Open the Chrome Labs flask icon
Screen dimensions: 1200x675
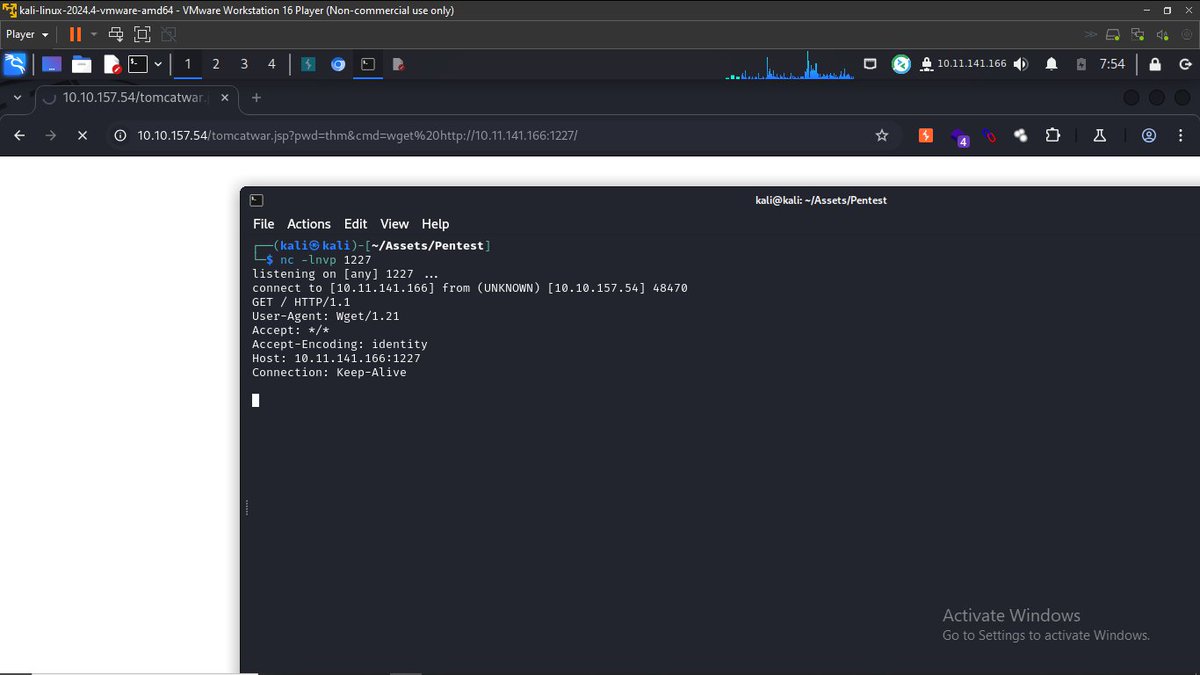click(1099, 135)
